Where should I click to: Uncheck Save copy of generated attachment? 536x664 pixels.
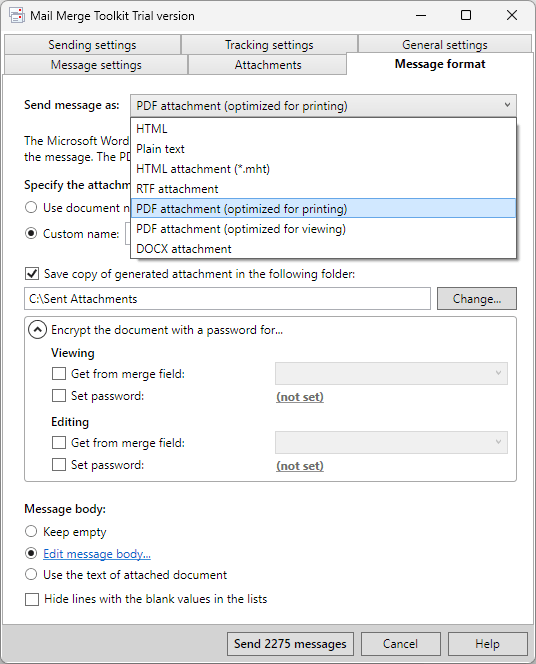[32, 274]
